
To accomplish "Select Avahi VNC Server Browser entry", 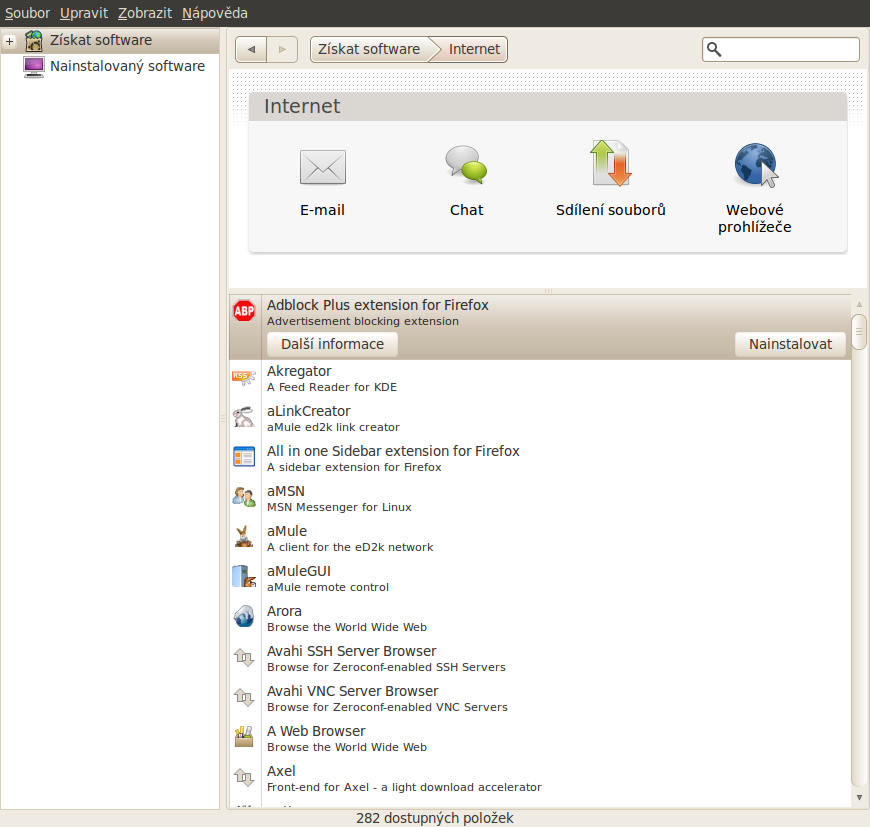I will tap(540, 698).
